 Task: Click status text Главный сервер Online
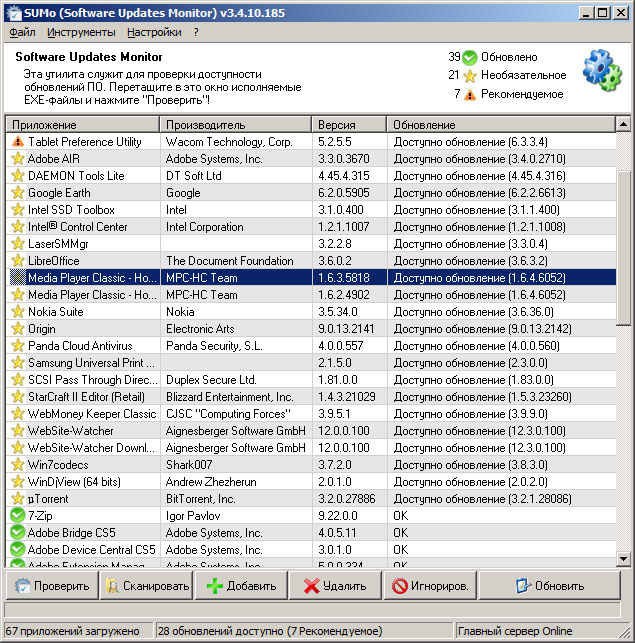[515, 631]
